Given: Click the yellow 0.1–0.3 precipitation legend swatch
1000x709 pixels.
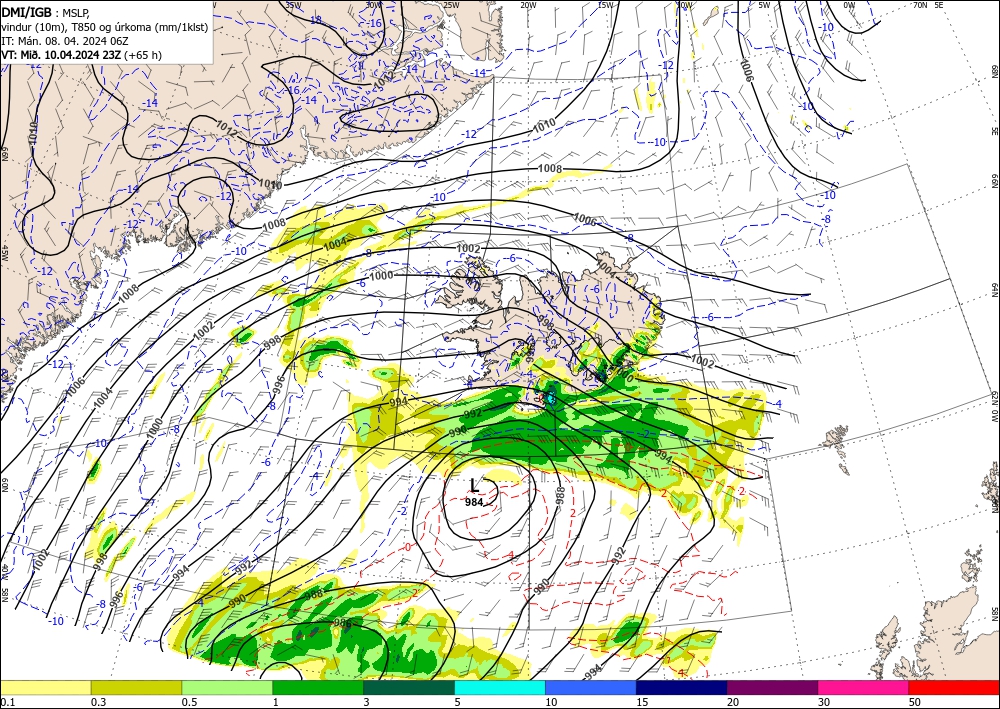Looking at the screenshot, I should pyautogui.click(x=45, y=687).
